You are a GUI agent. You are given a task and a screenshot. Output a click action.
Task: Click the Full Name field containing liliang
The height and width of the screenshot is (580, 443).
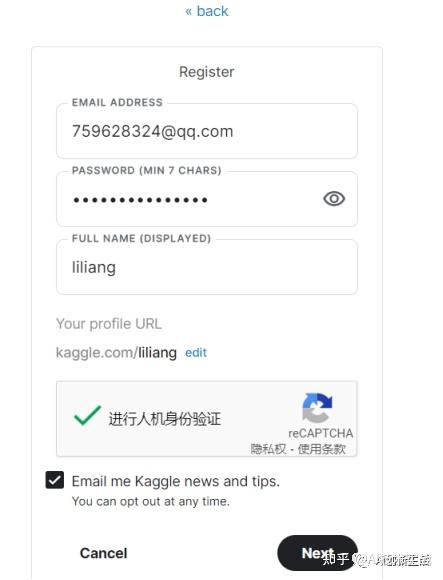(x=207, y=267)
